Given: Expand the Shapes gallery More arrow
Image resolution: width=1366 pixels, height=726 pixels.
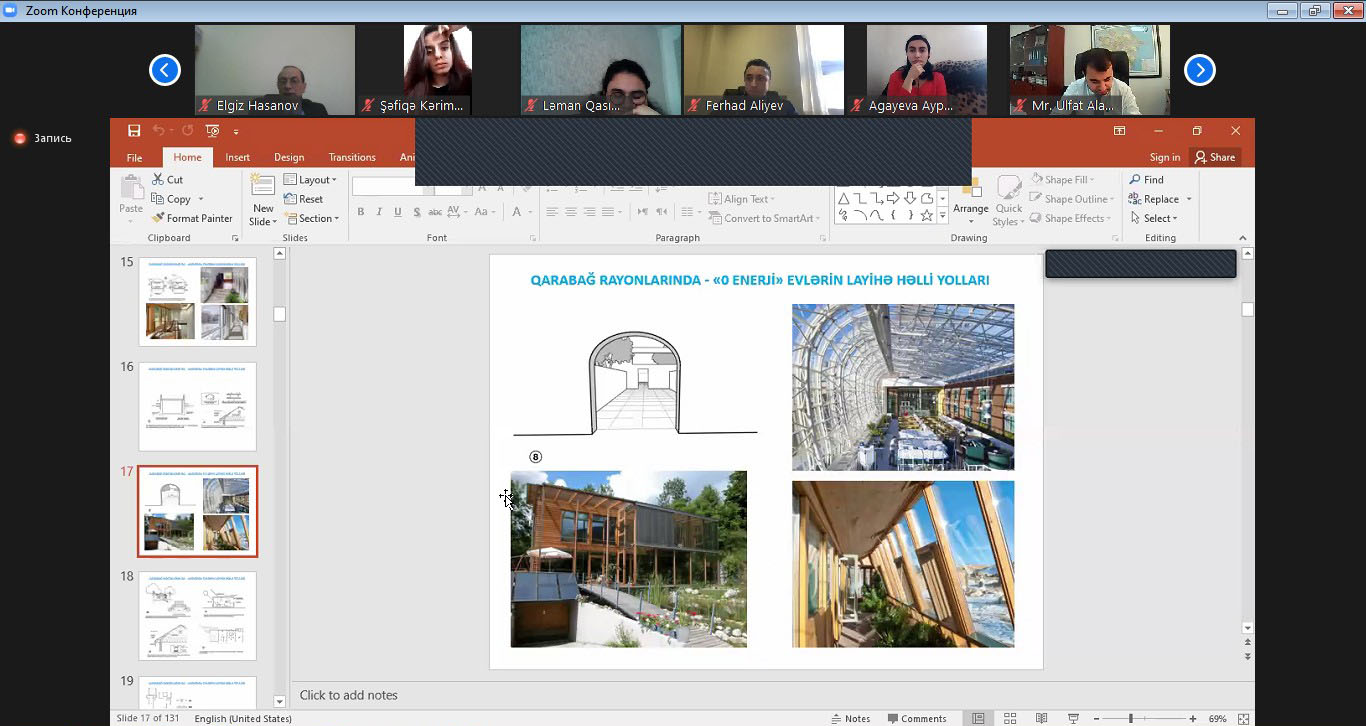Looking at the screenshot, I should (942, 216).
